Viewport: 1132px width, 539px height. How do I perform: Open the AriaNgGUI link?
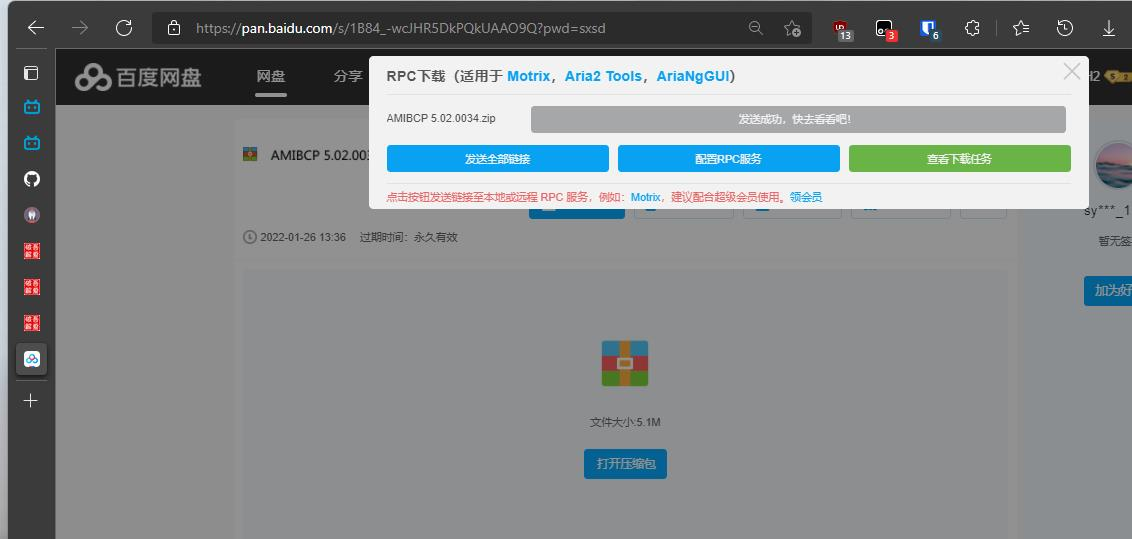[693, 76]
